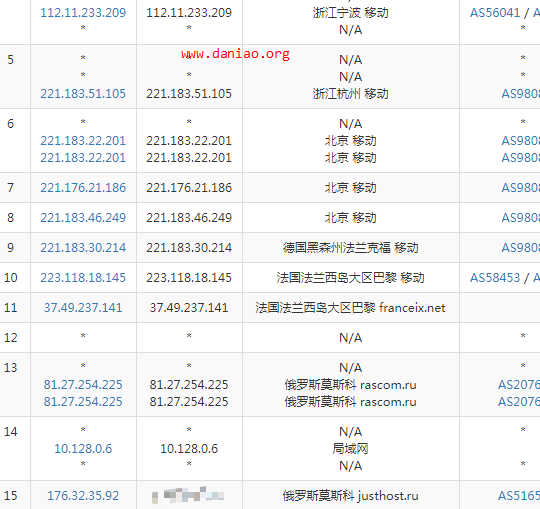Click the 221.176.21.186 link in hop 7
This screenshot has height=509, width=540.
83,188
